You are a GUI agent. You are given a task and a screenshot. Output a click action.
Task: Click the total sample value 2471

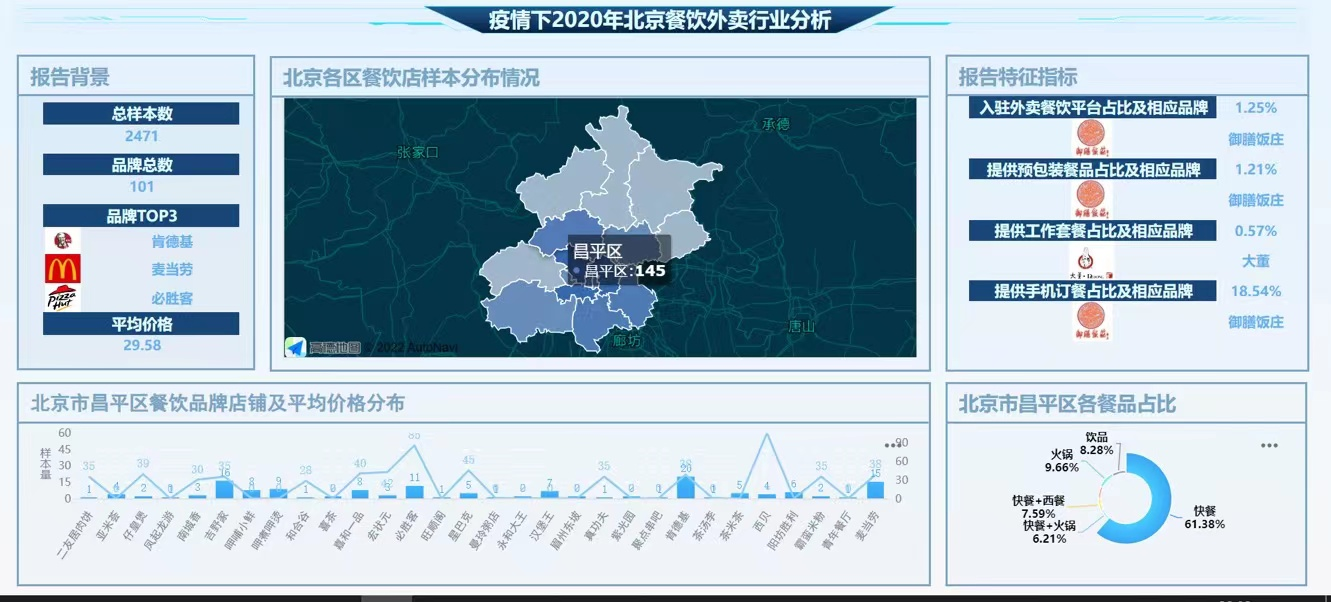tap(141, 136)
